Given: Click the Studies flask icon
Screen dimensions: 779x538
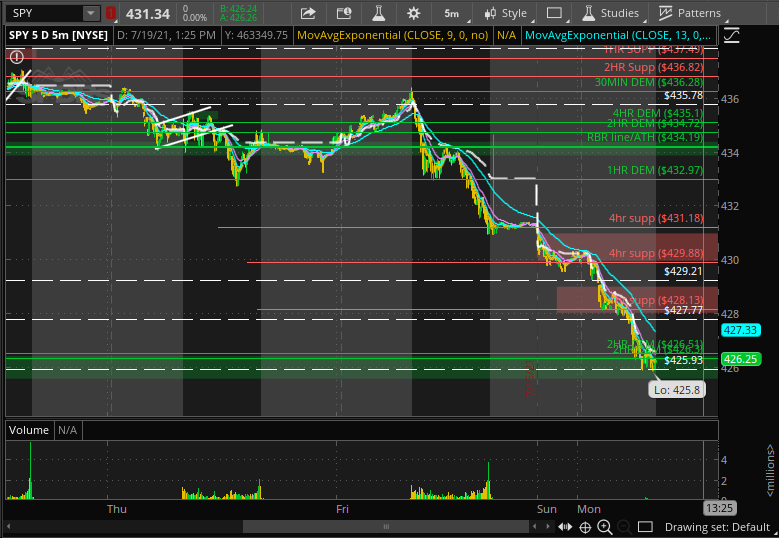Looking at the screenshot, I should [x=588, y=13].
